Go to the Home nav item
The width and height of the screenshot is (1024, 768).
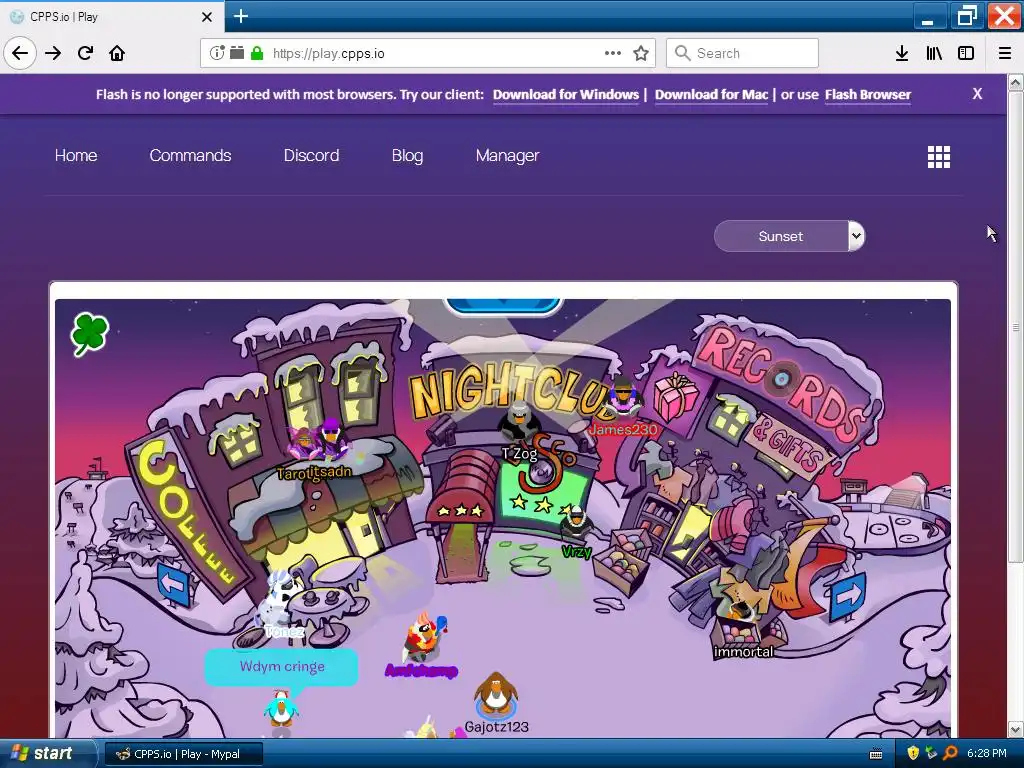76,155
